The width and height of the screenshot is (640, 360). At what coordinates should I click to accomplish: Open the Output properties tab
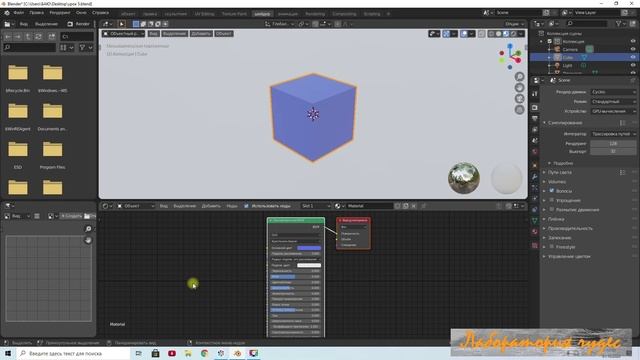[x=535, y=118]
